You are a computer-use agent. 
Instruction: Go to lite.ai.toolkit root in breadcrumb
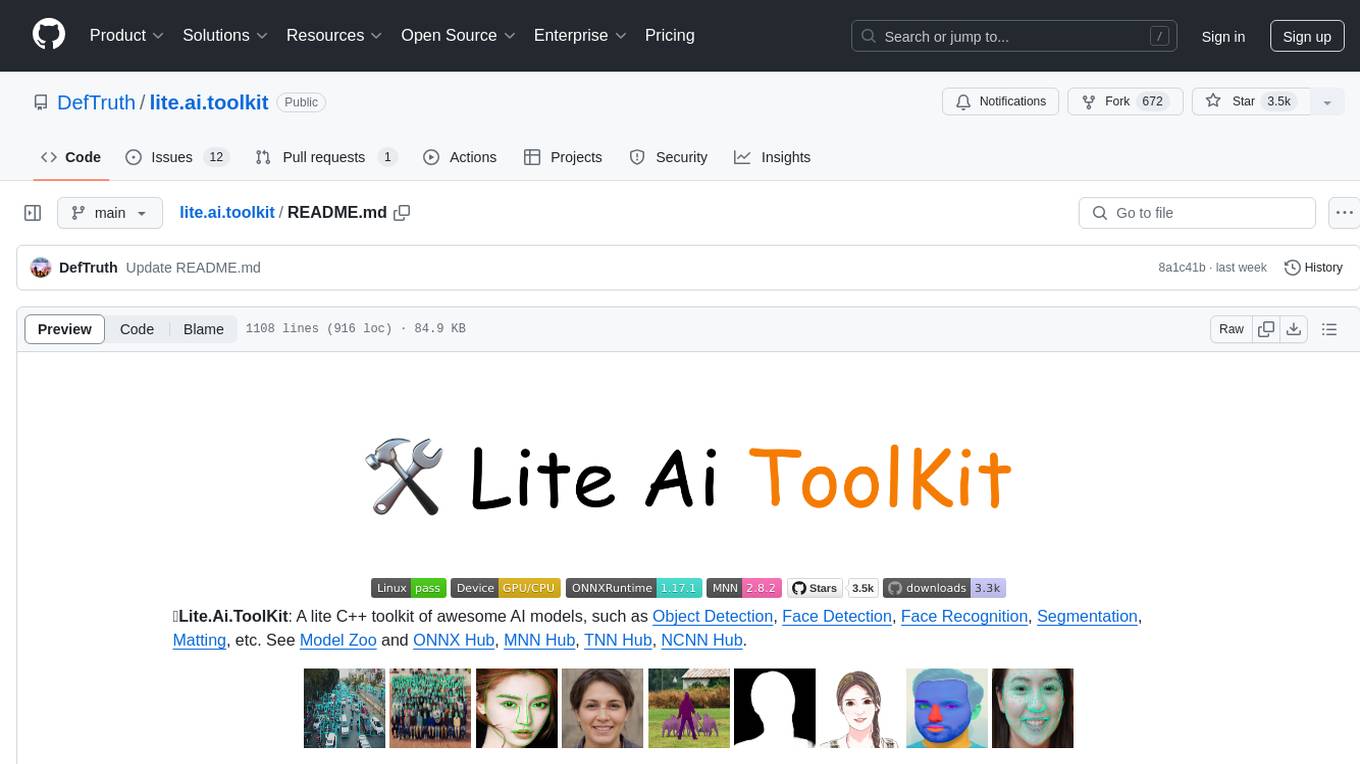point(227,212)
